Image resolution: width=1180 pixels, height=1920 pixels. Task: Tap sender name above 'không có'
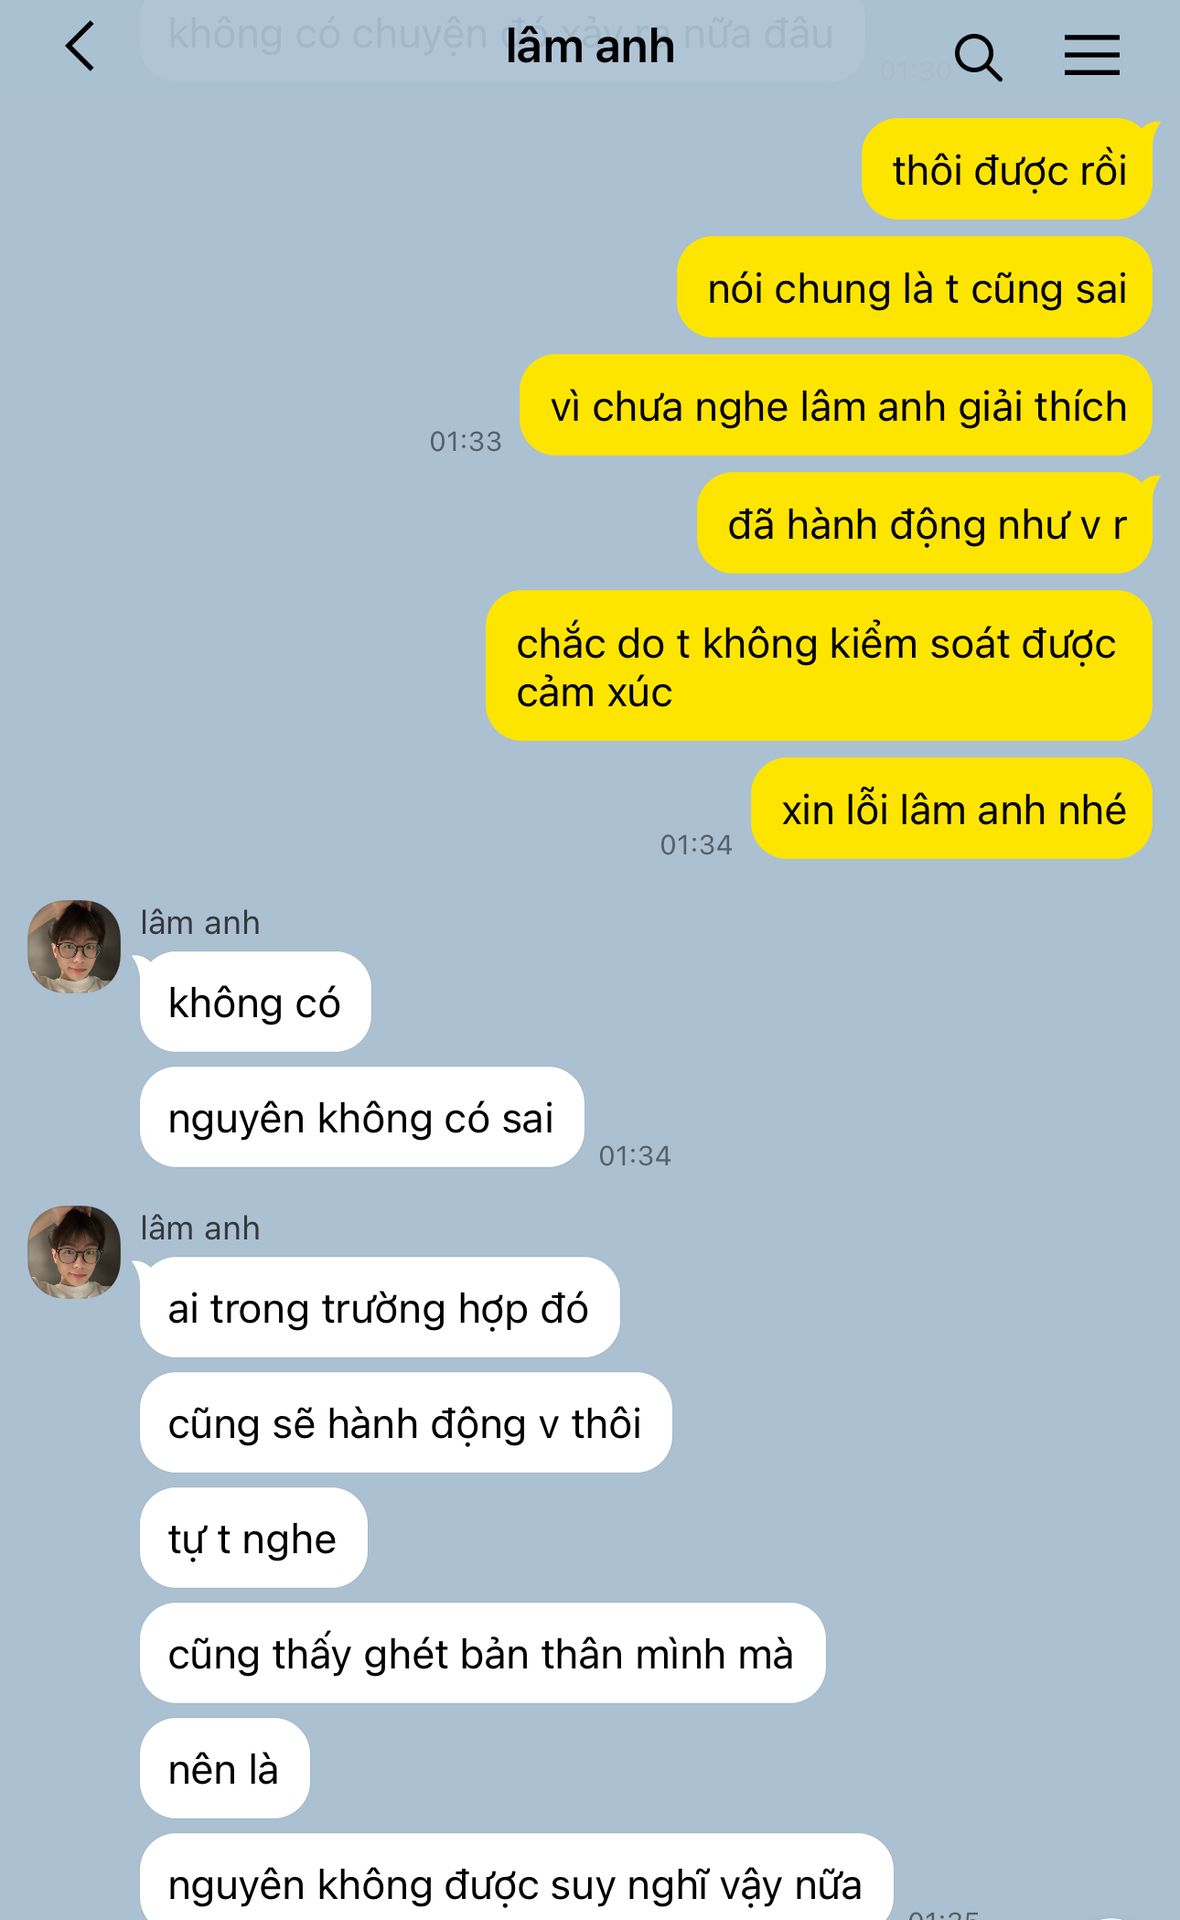tap(200, 922)
